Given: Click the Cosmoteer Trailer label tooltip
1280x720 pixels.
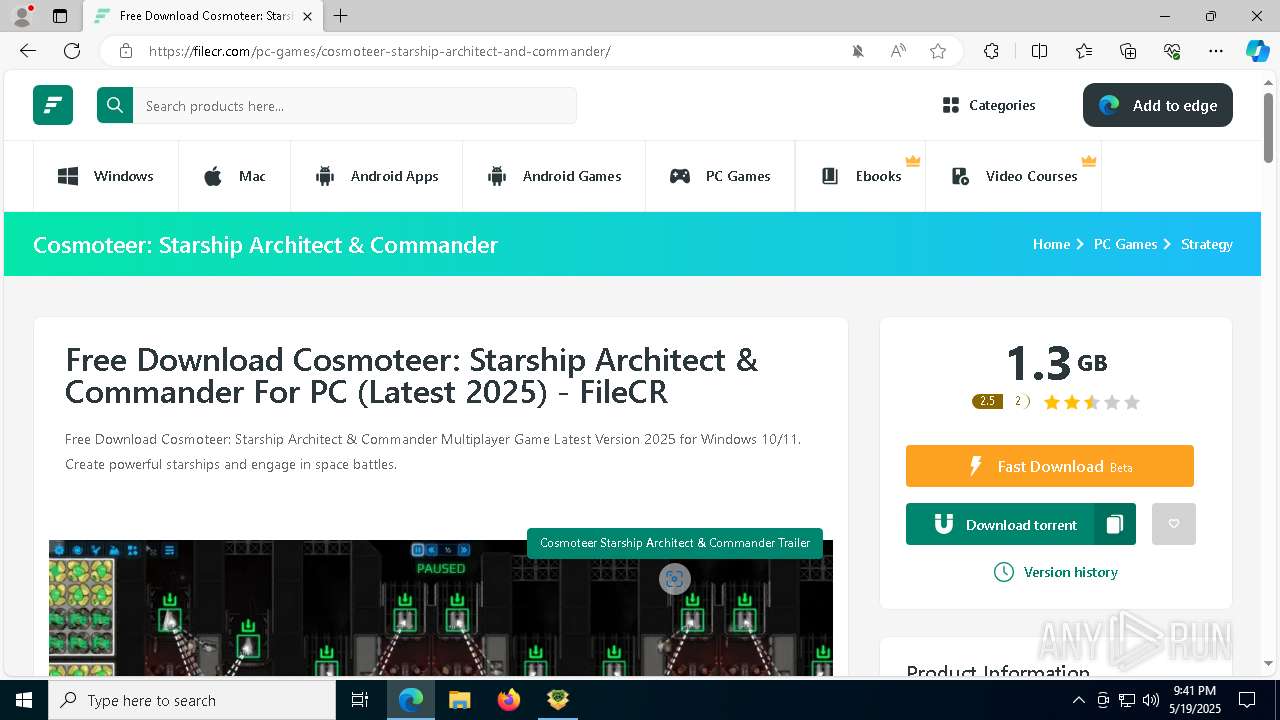Looking at the screenshot, I should [x=675, y=543].
